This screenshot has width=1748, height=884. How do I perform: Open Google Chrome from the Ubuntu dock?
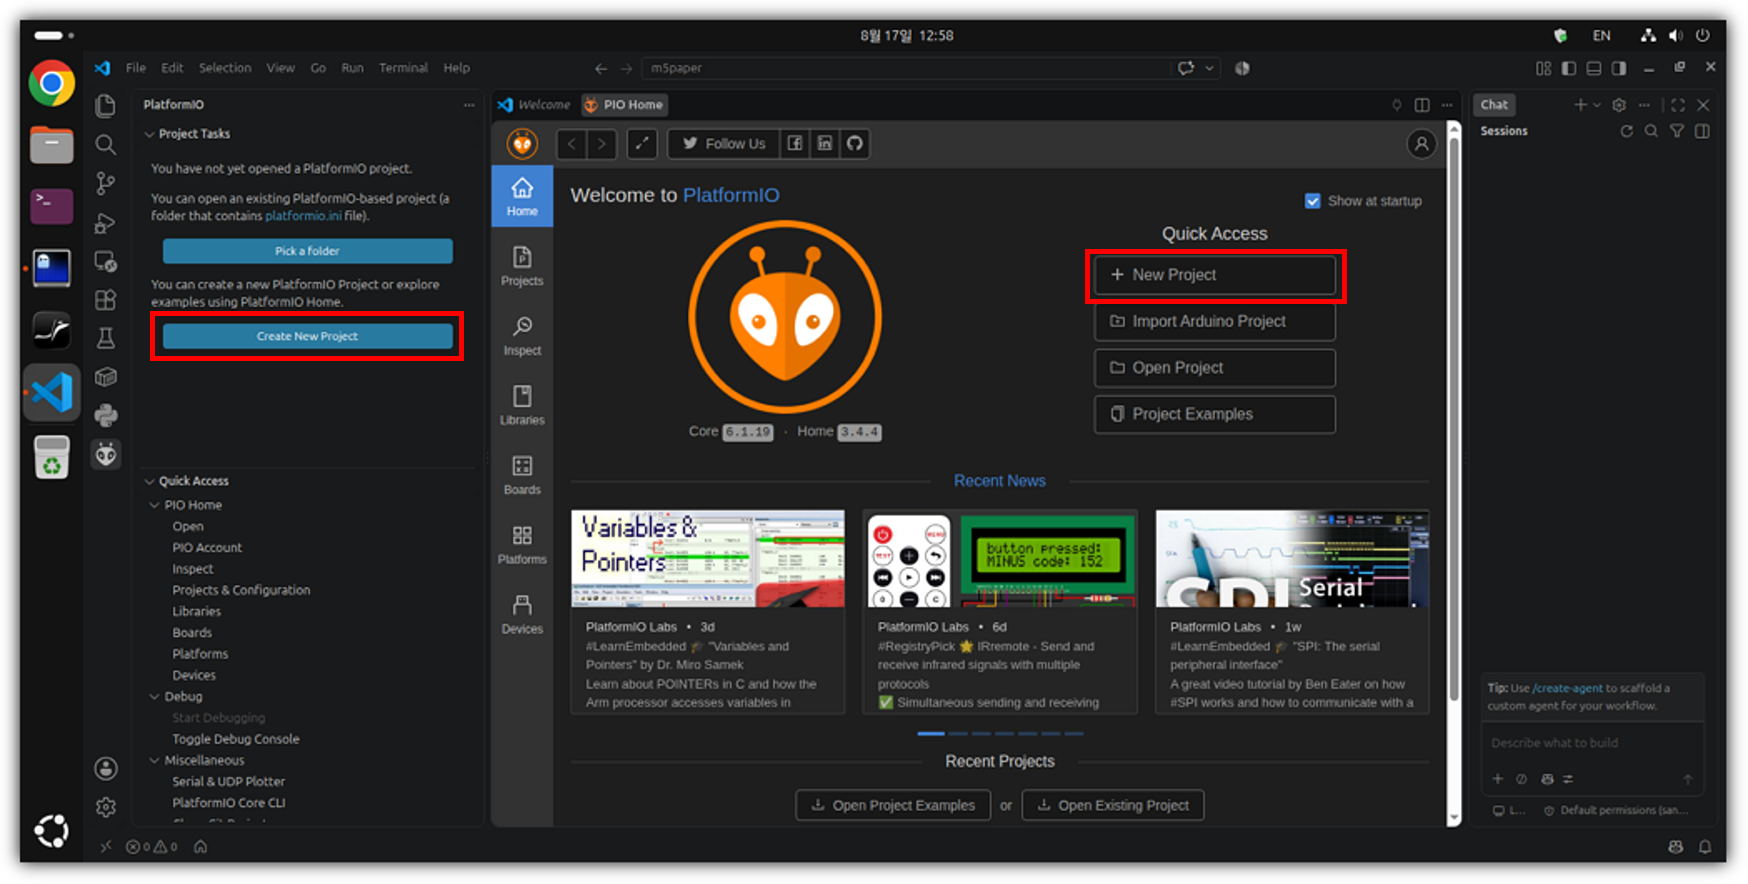point(51,83)
